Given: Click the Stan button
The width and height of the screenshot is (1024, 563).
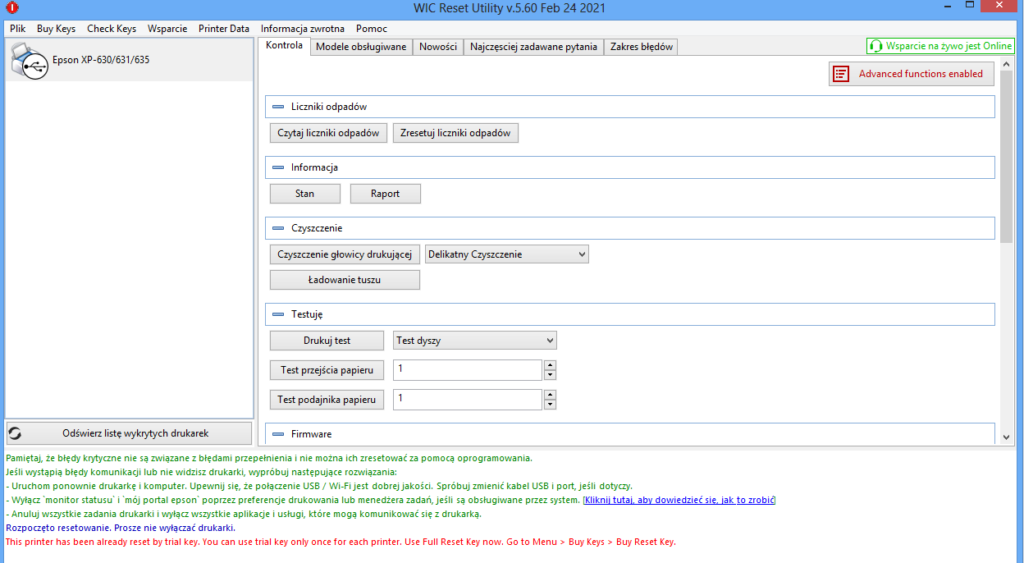Looking at the screenshot, I should coord(305,193).
